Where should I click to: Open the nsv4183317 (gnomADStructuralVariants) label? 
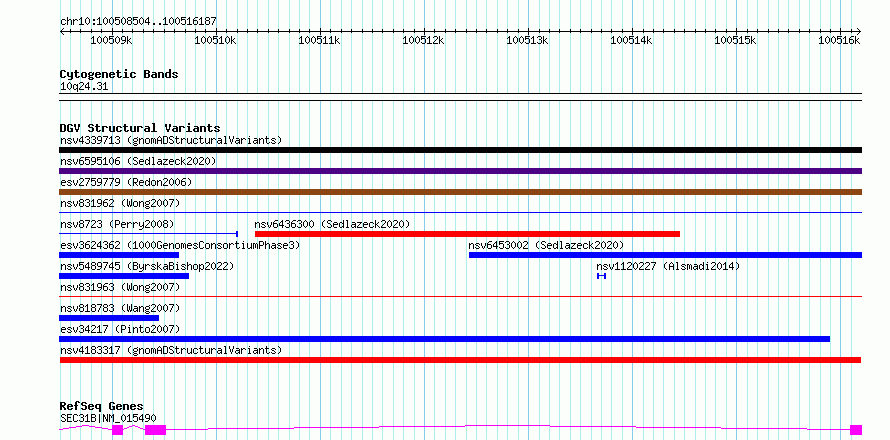point(171,350)
